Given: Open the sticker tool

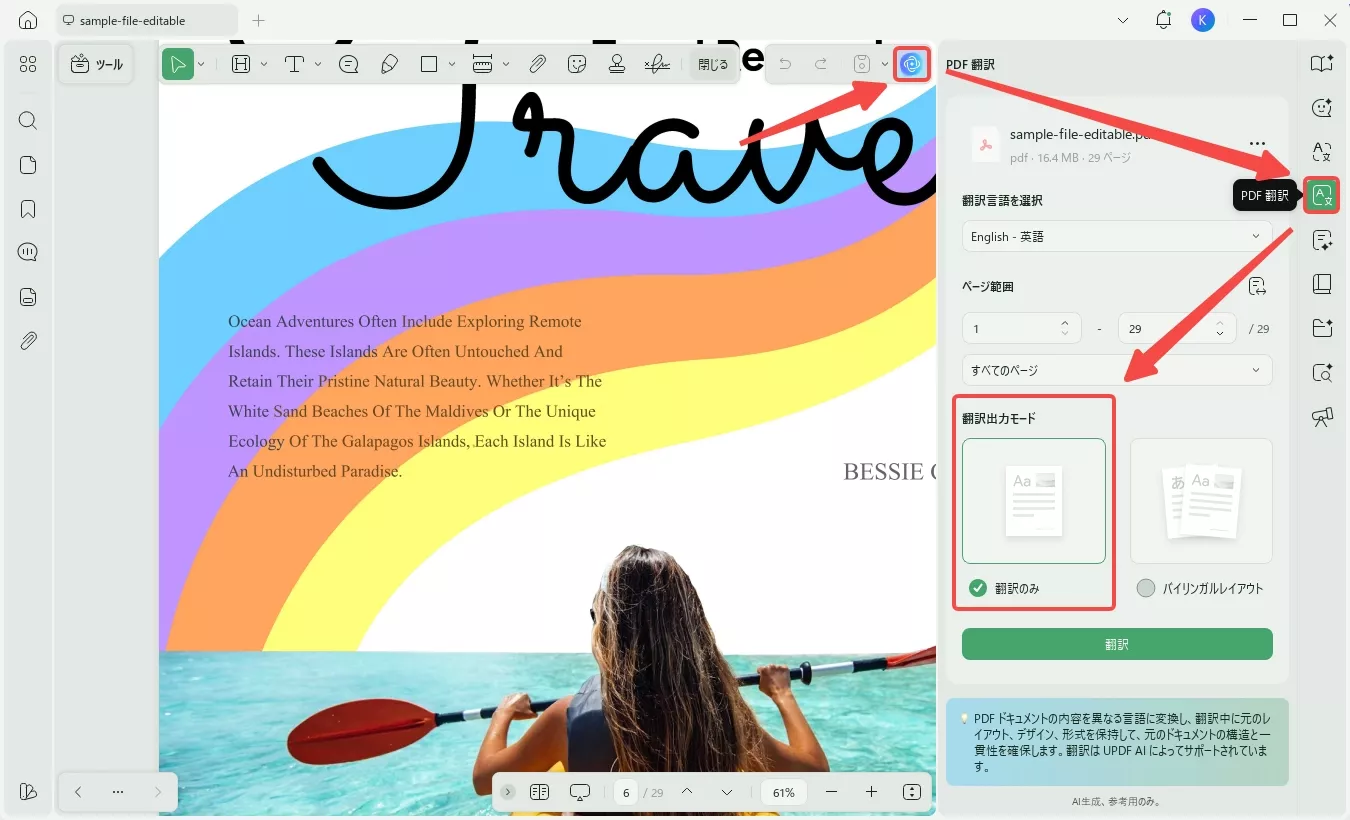Looking at the screenshot, I should 577,65.
